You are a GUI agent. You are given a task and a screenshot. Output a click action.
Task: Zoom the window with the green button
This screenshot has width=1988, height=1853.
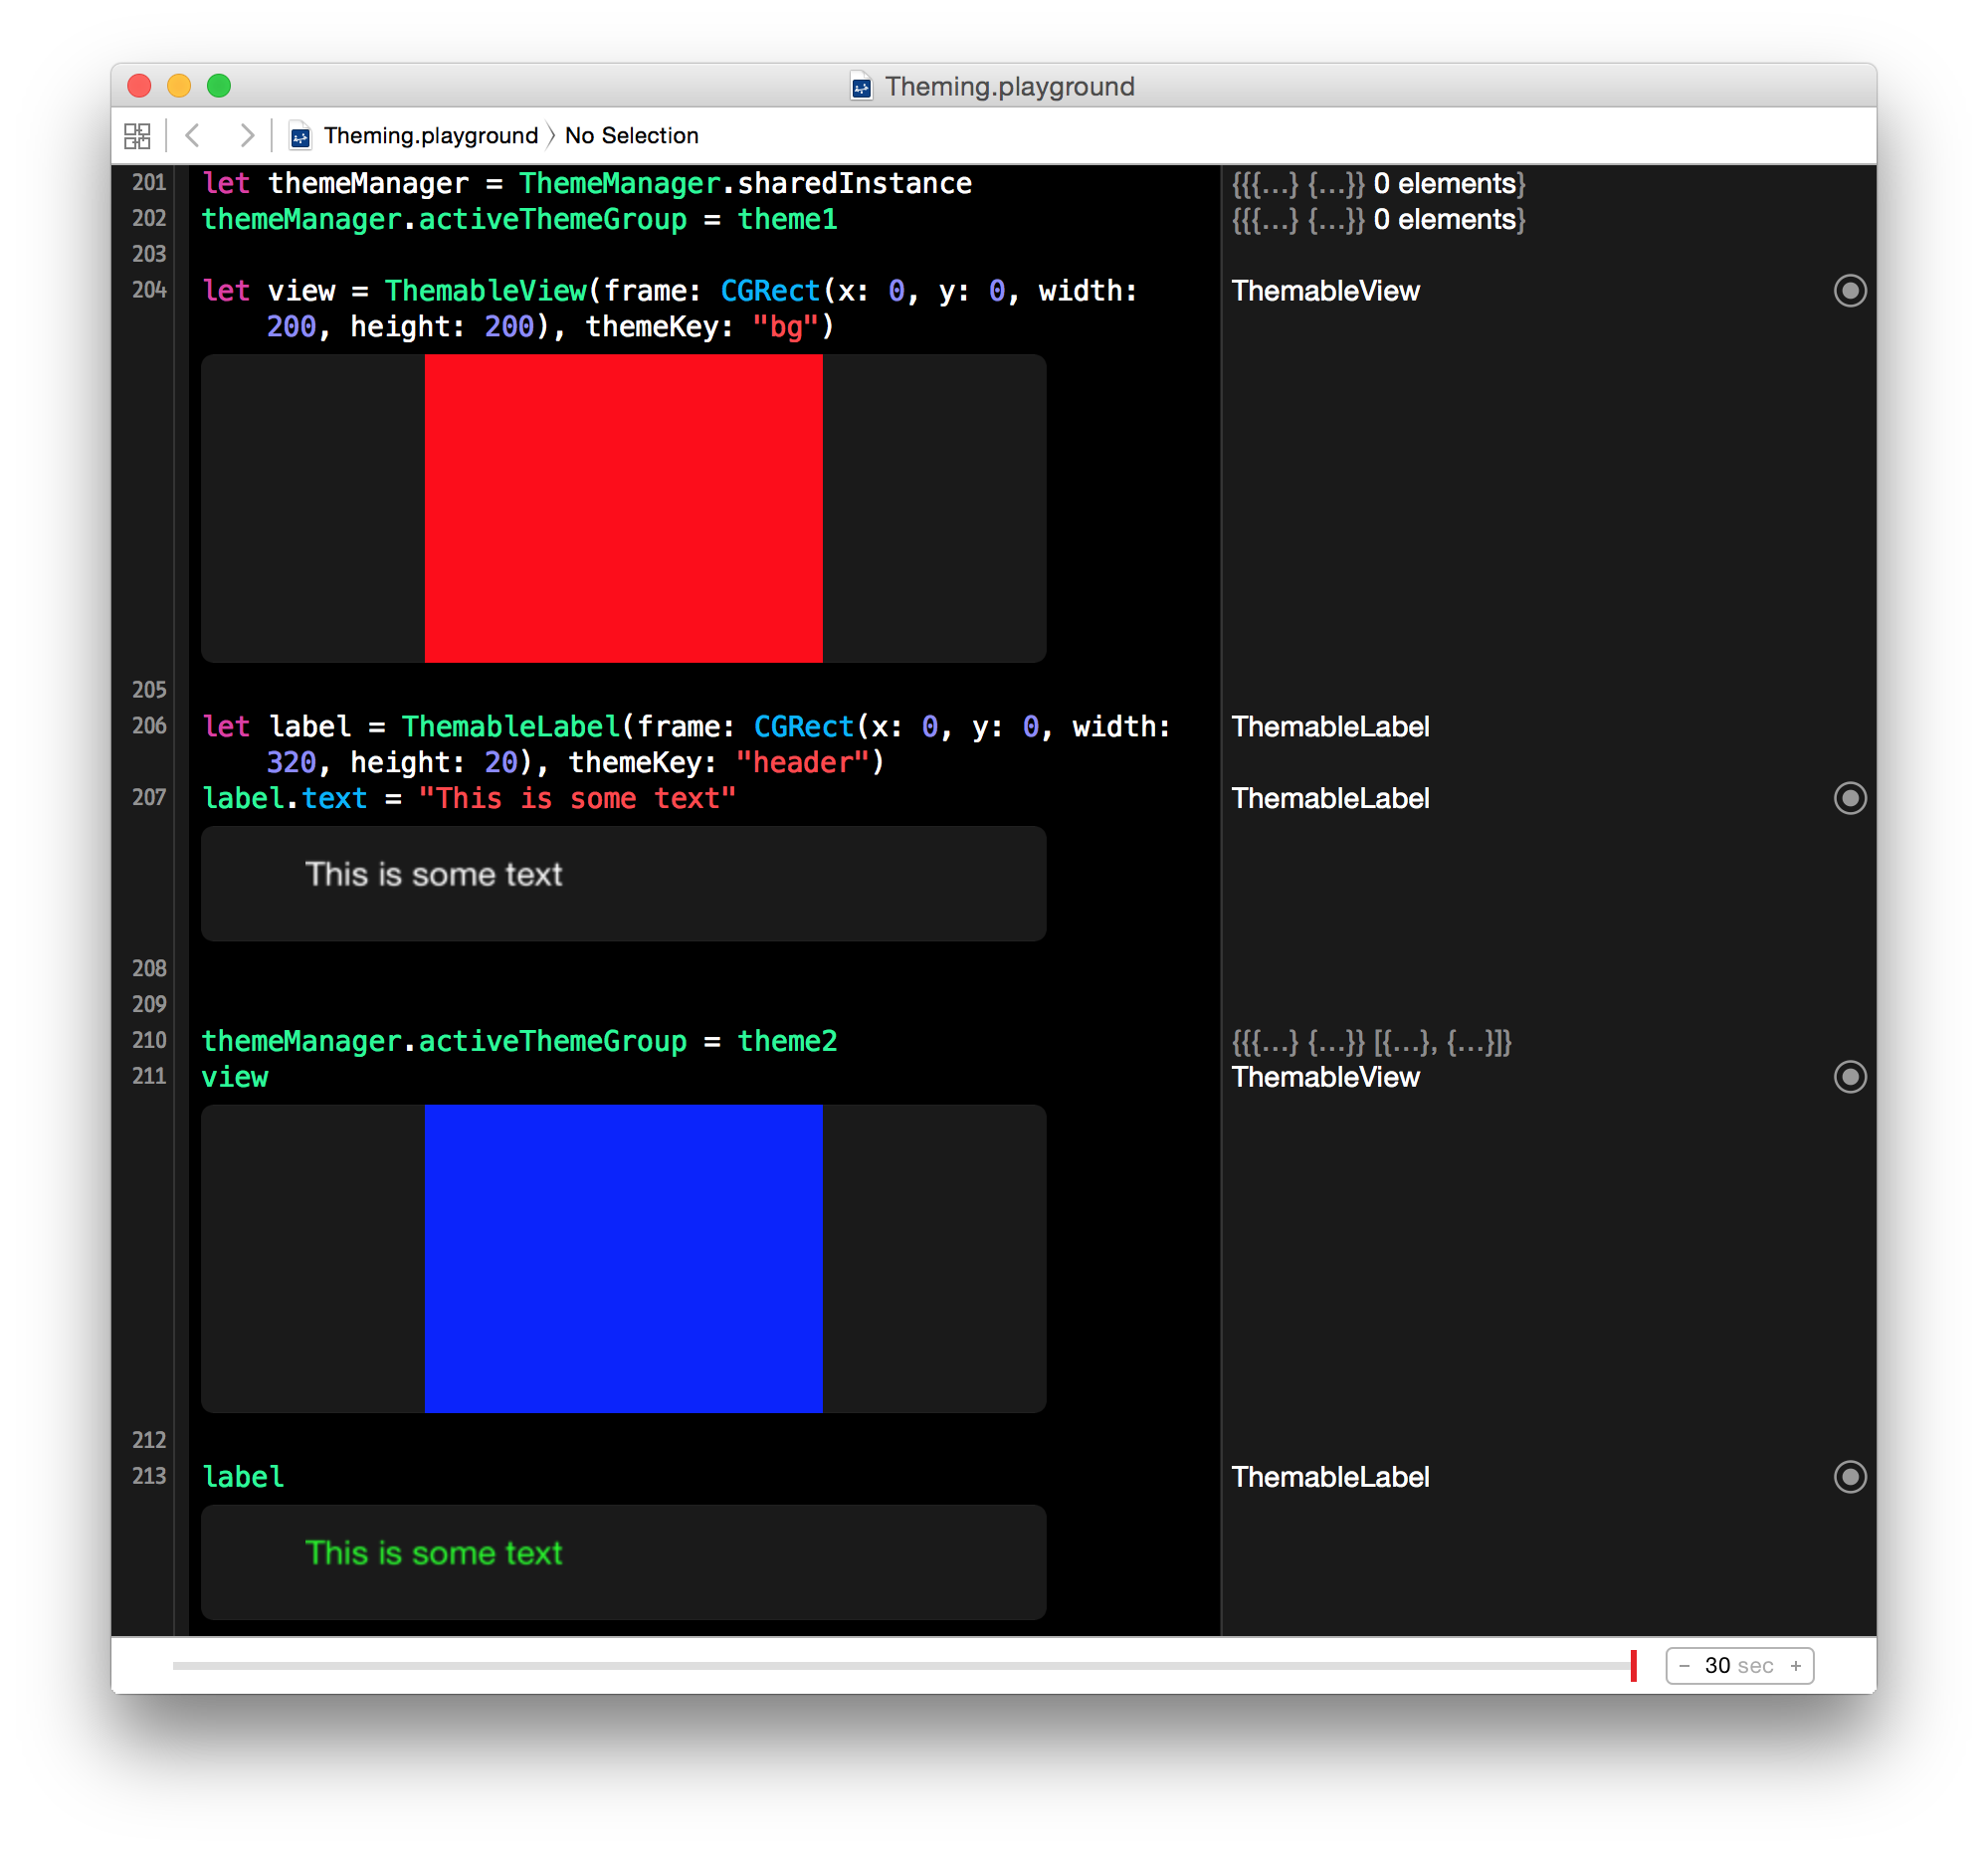click(219, 86)
